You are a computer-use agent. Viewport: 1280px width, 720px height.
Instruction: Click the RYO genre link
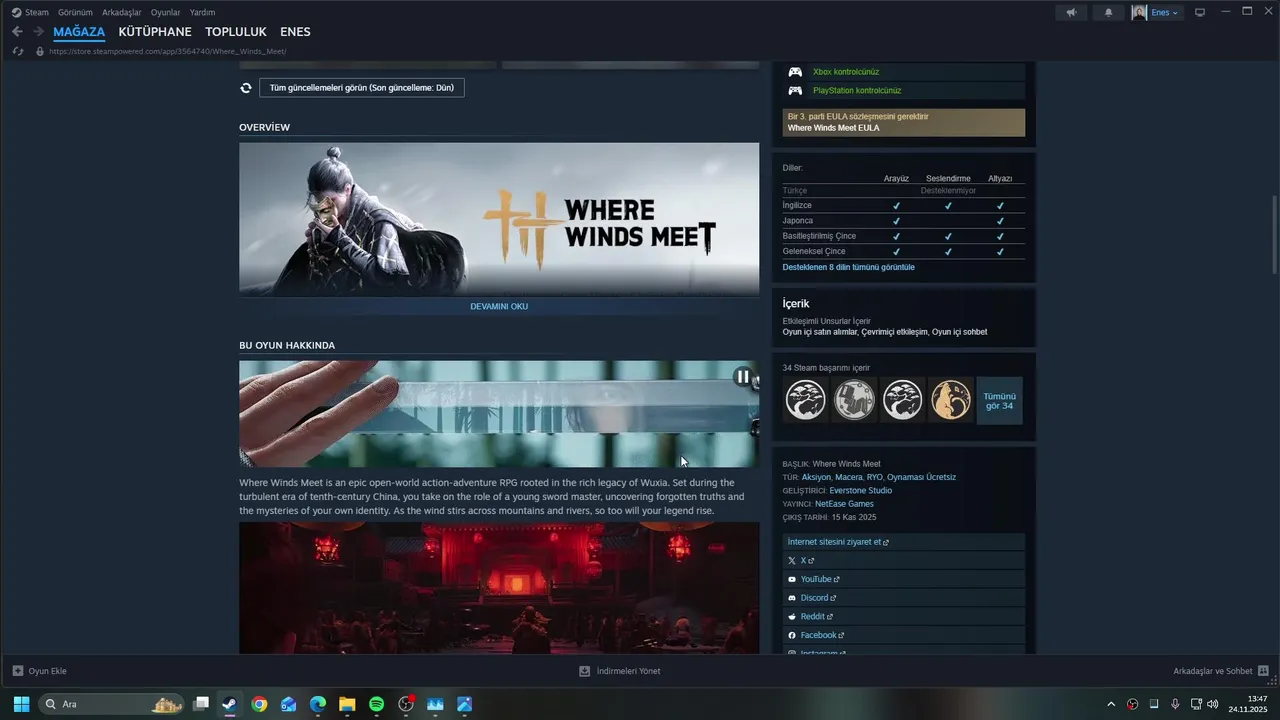(x=874, y=477)
